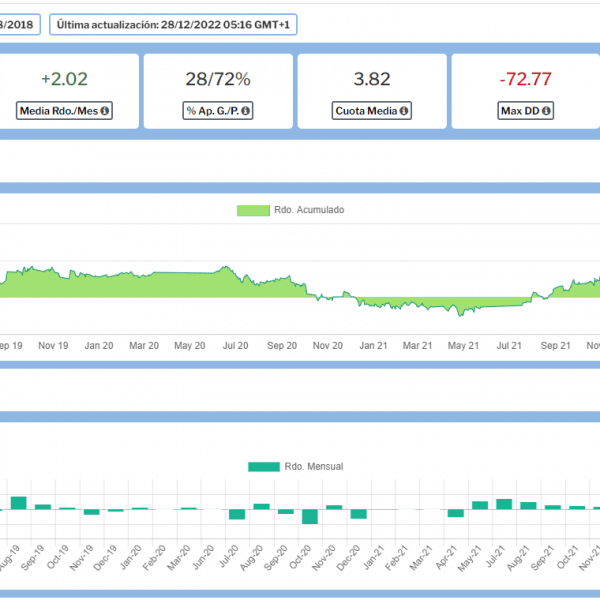Click the Dec-20 negative monthly bar
600x600 pixels.
[359, 514]
